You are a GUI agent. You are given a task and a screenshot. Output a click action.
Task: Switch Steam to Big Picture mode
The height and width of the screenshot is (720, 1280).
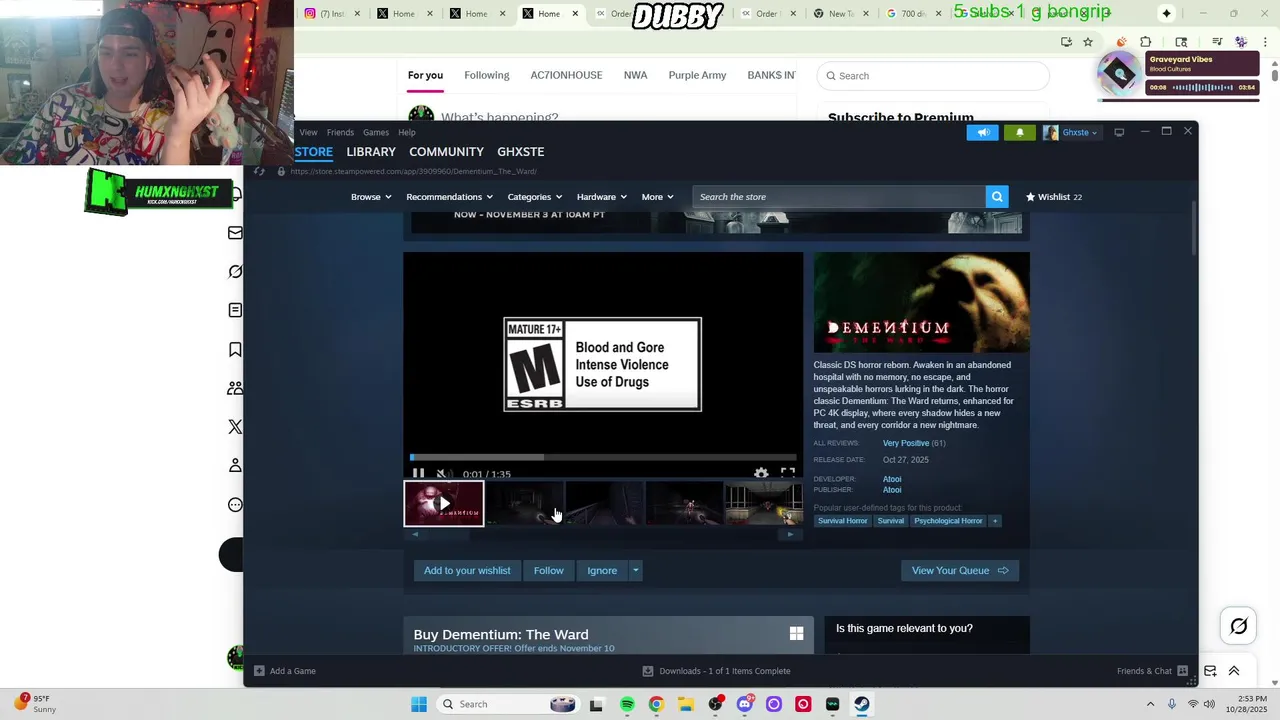1119,132
